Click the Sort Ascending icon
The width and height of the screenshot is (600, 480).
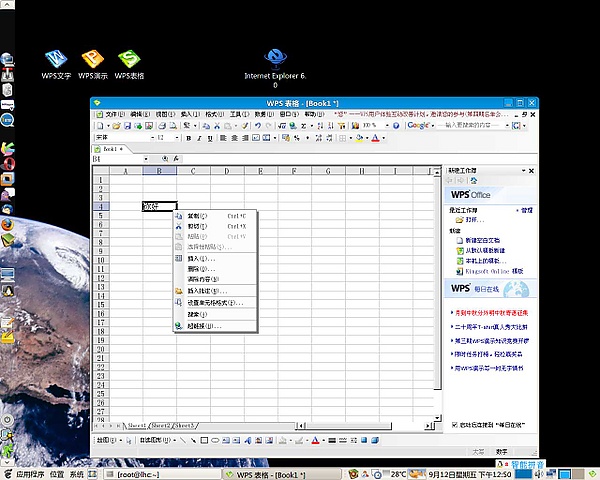[320, 126]
